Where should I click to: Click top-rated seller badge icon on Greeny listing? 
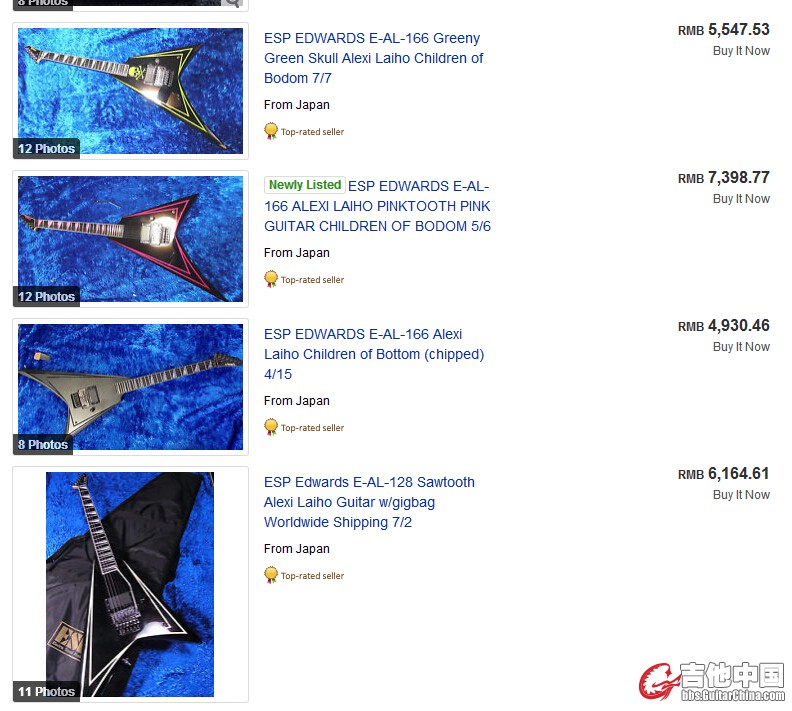click(271, 131)
